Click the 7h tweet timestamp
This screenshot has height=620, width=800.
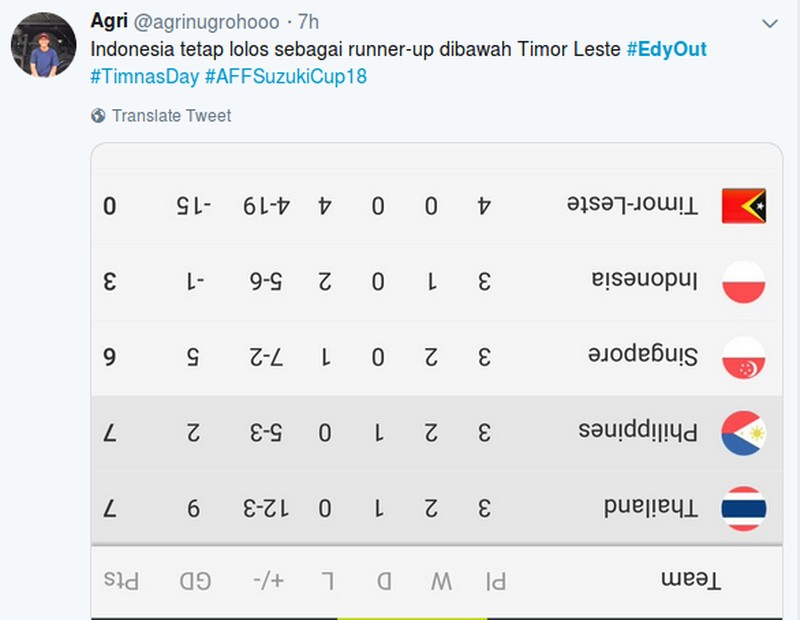point(308,22)
